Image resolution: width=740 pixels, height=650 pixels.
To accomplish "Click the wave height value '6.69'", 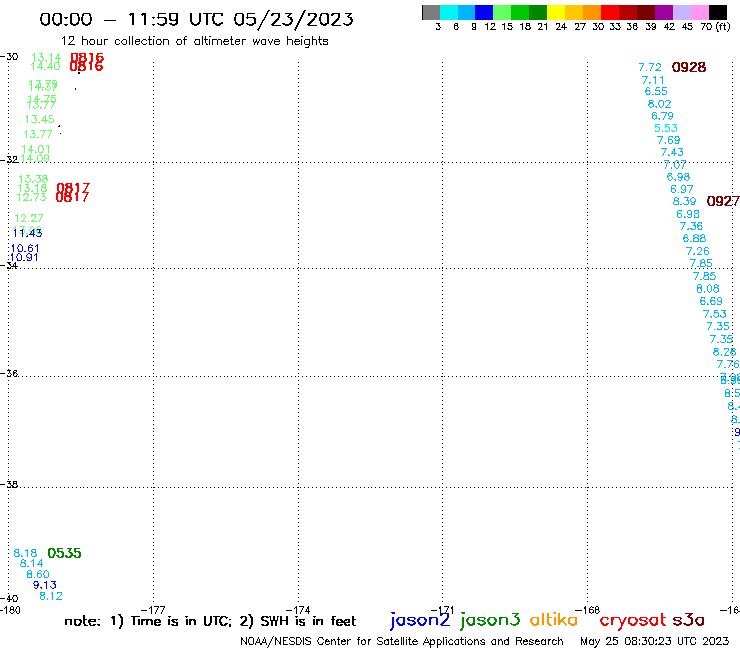I will pyautogui.click(x=711, y=301).
